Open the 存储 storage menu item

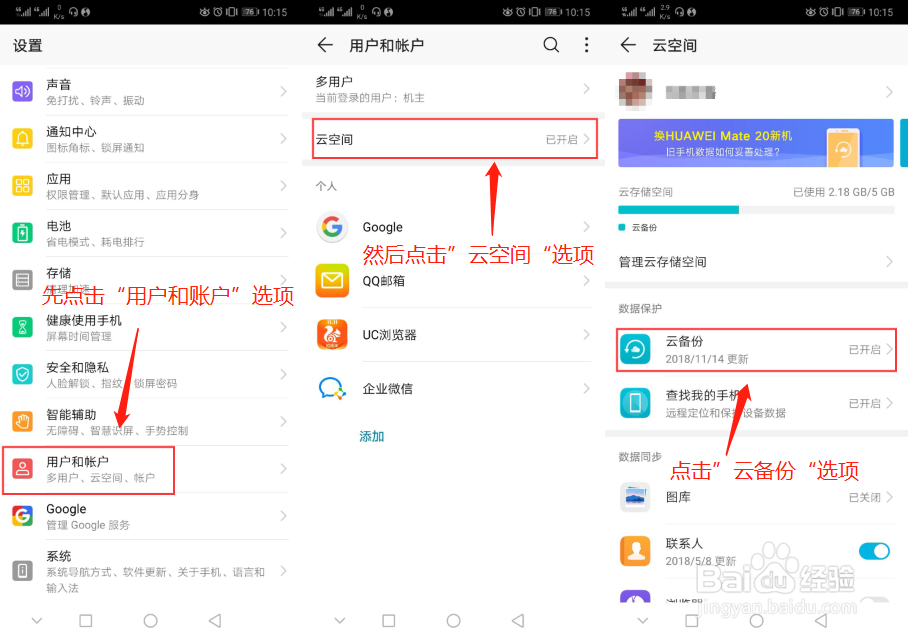click(x=22, y=281)
